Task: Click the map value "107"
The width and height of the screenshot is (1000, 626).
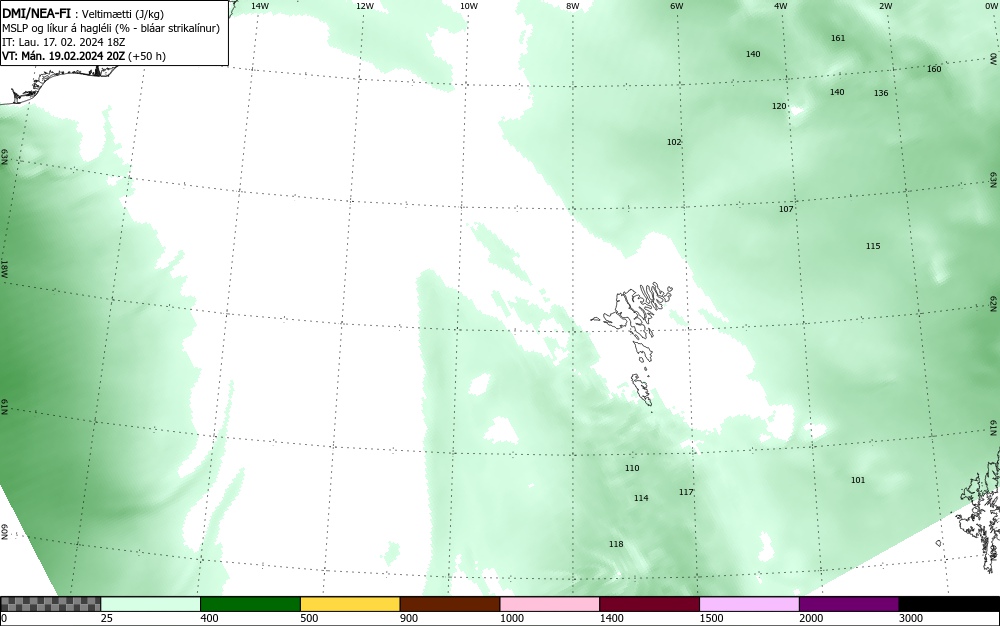Action: click(786, 209)
